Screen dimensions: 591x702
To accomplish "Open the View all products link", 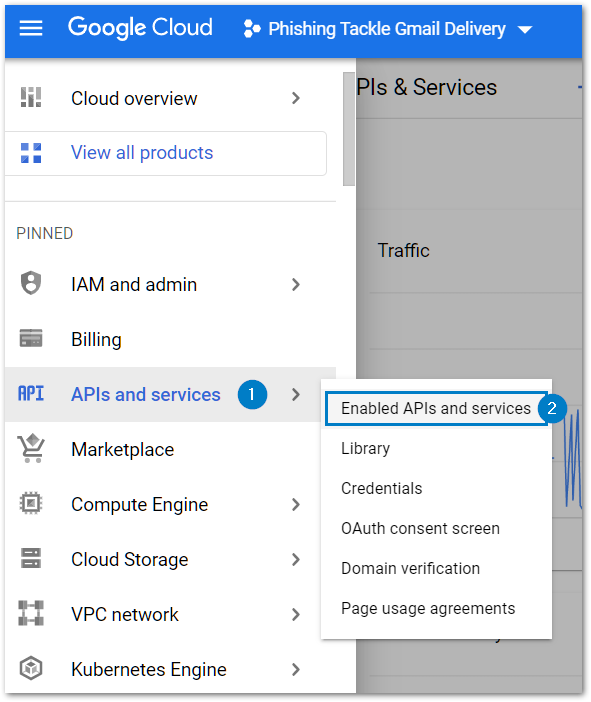I will point(142,153).
